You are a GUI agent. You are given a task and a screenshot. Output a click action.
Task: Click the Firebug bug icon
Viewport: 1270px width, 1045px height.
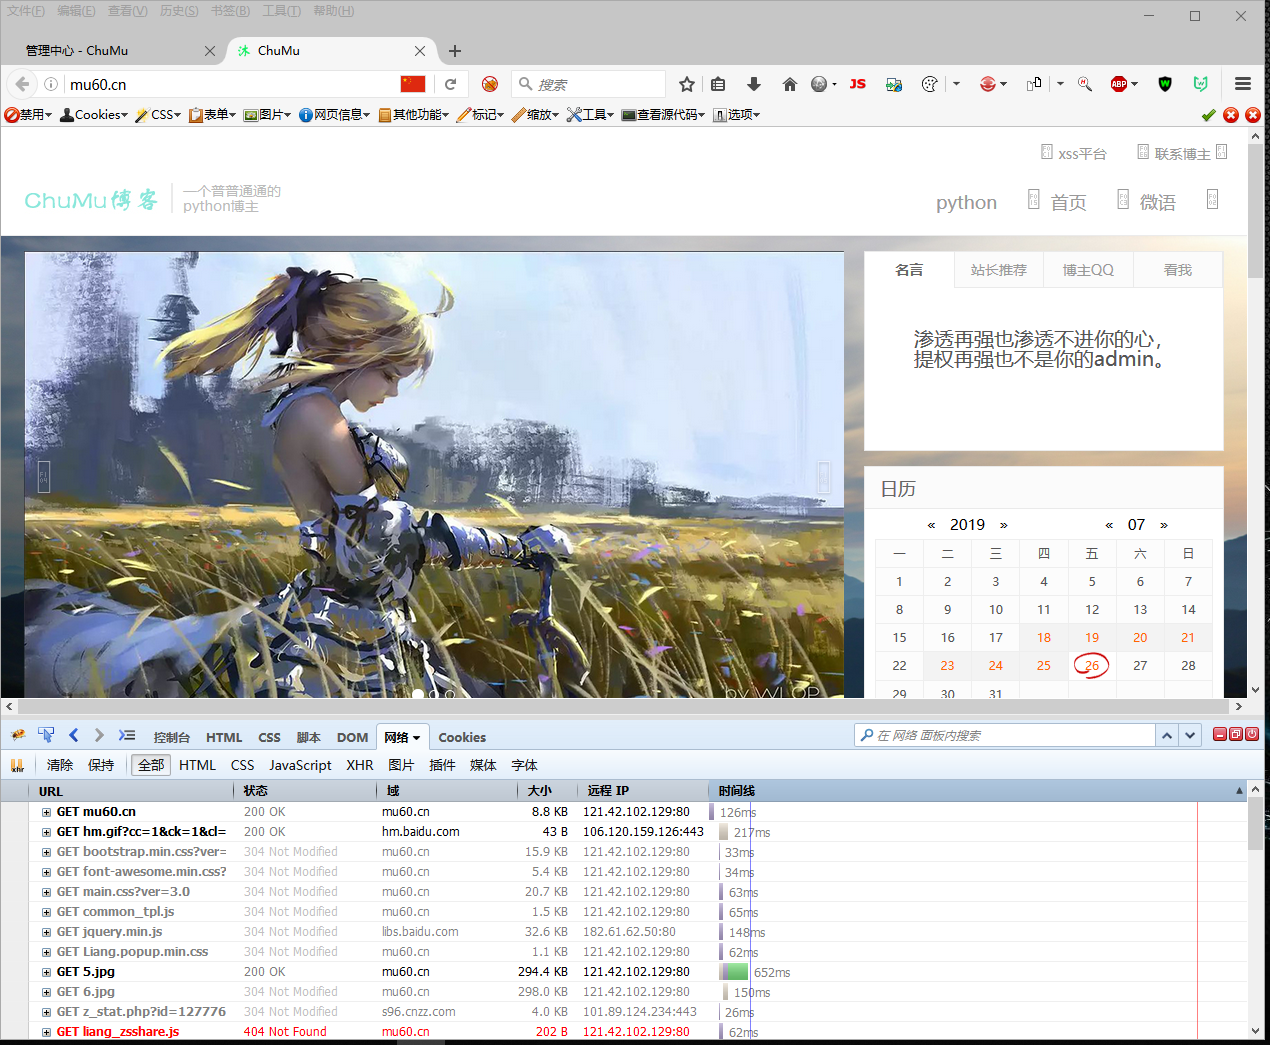click(x=18, y=736)
